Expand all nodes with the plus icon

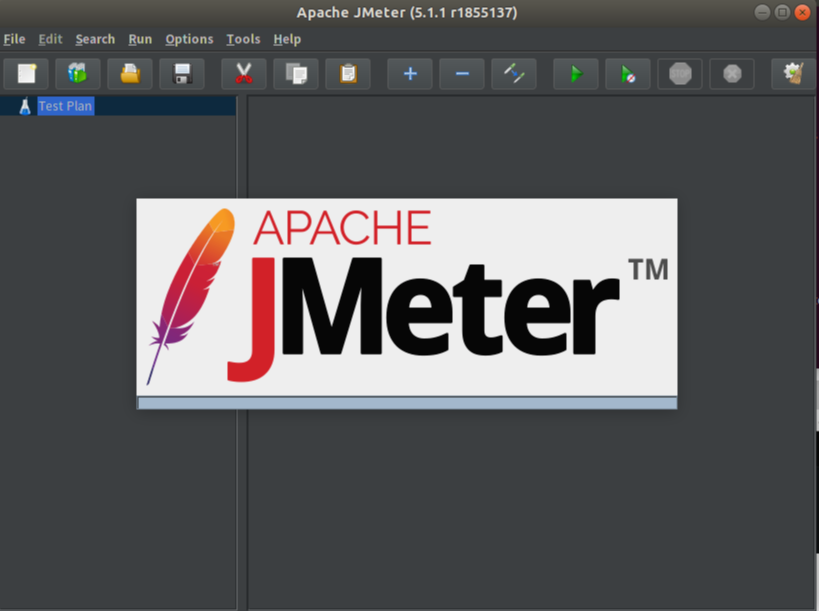[x=410, y=74]
